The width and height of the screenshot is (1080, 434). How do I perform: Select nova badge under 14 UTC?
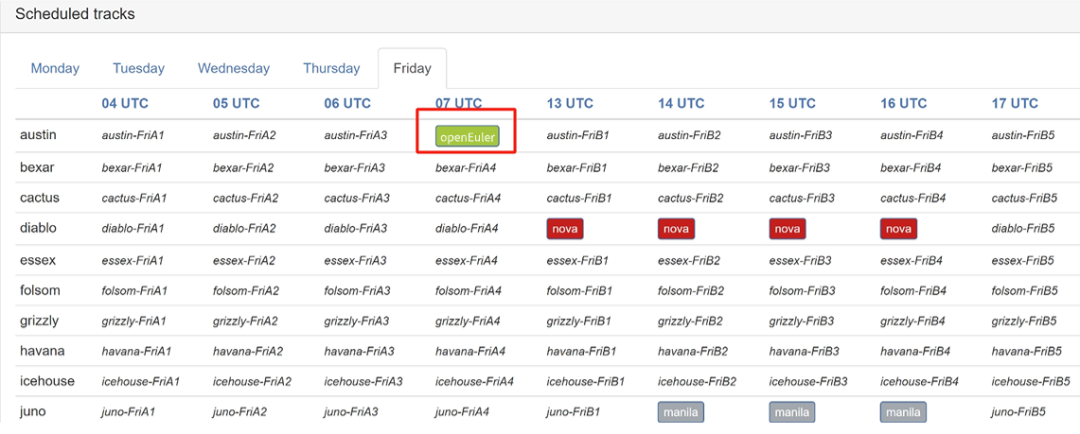tap(676, 229)
